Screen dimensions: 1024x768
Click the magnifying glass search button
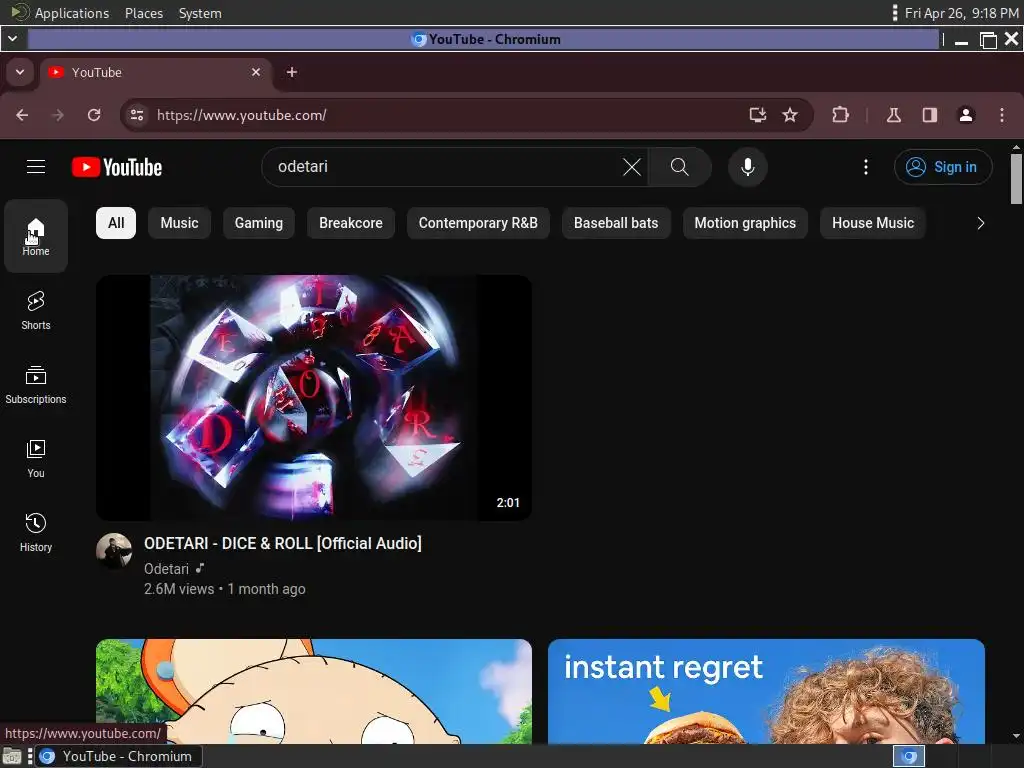click(x=679, y=167)
